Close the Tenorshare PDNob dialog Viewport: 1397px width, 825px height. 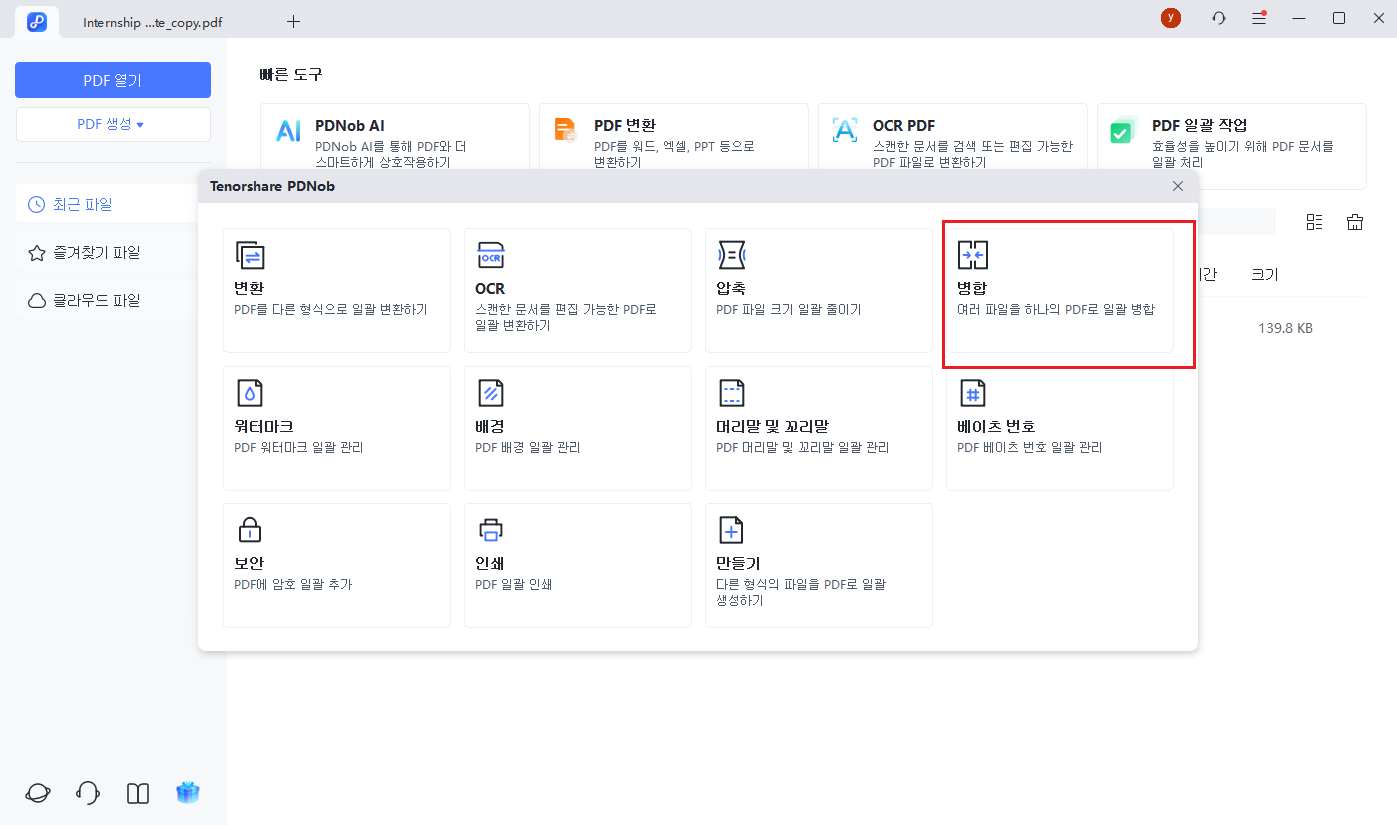click(1178, 186)
